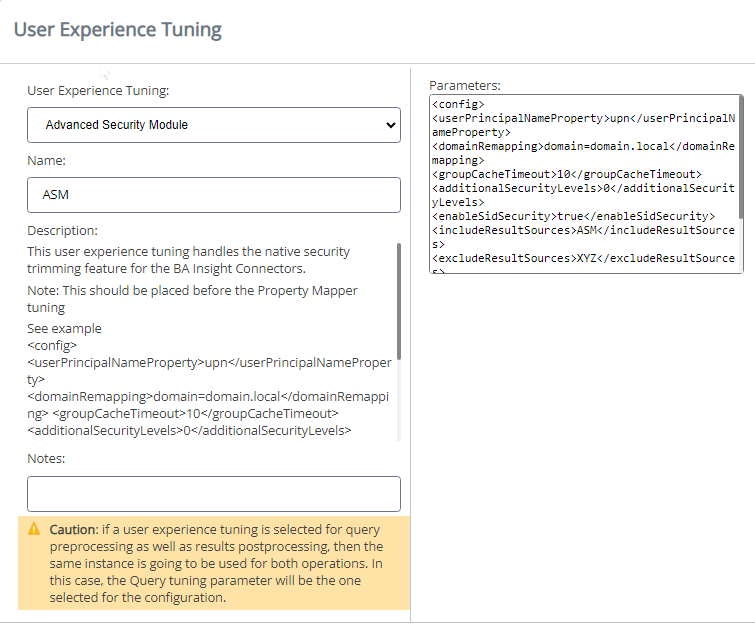Click the dropdown chevron beside Advanced Security Module
This screenshot has height=626, width=755.
click(x=390, y=125)
